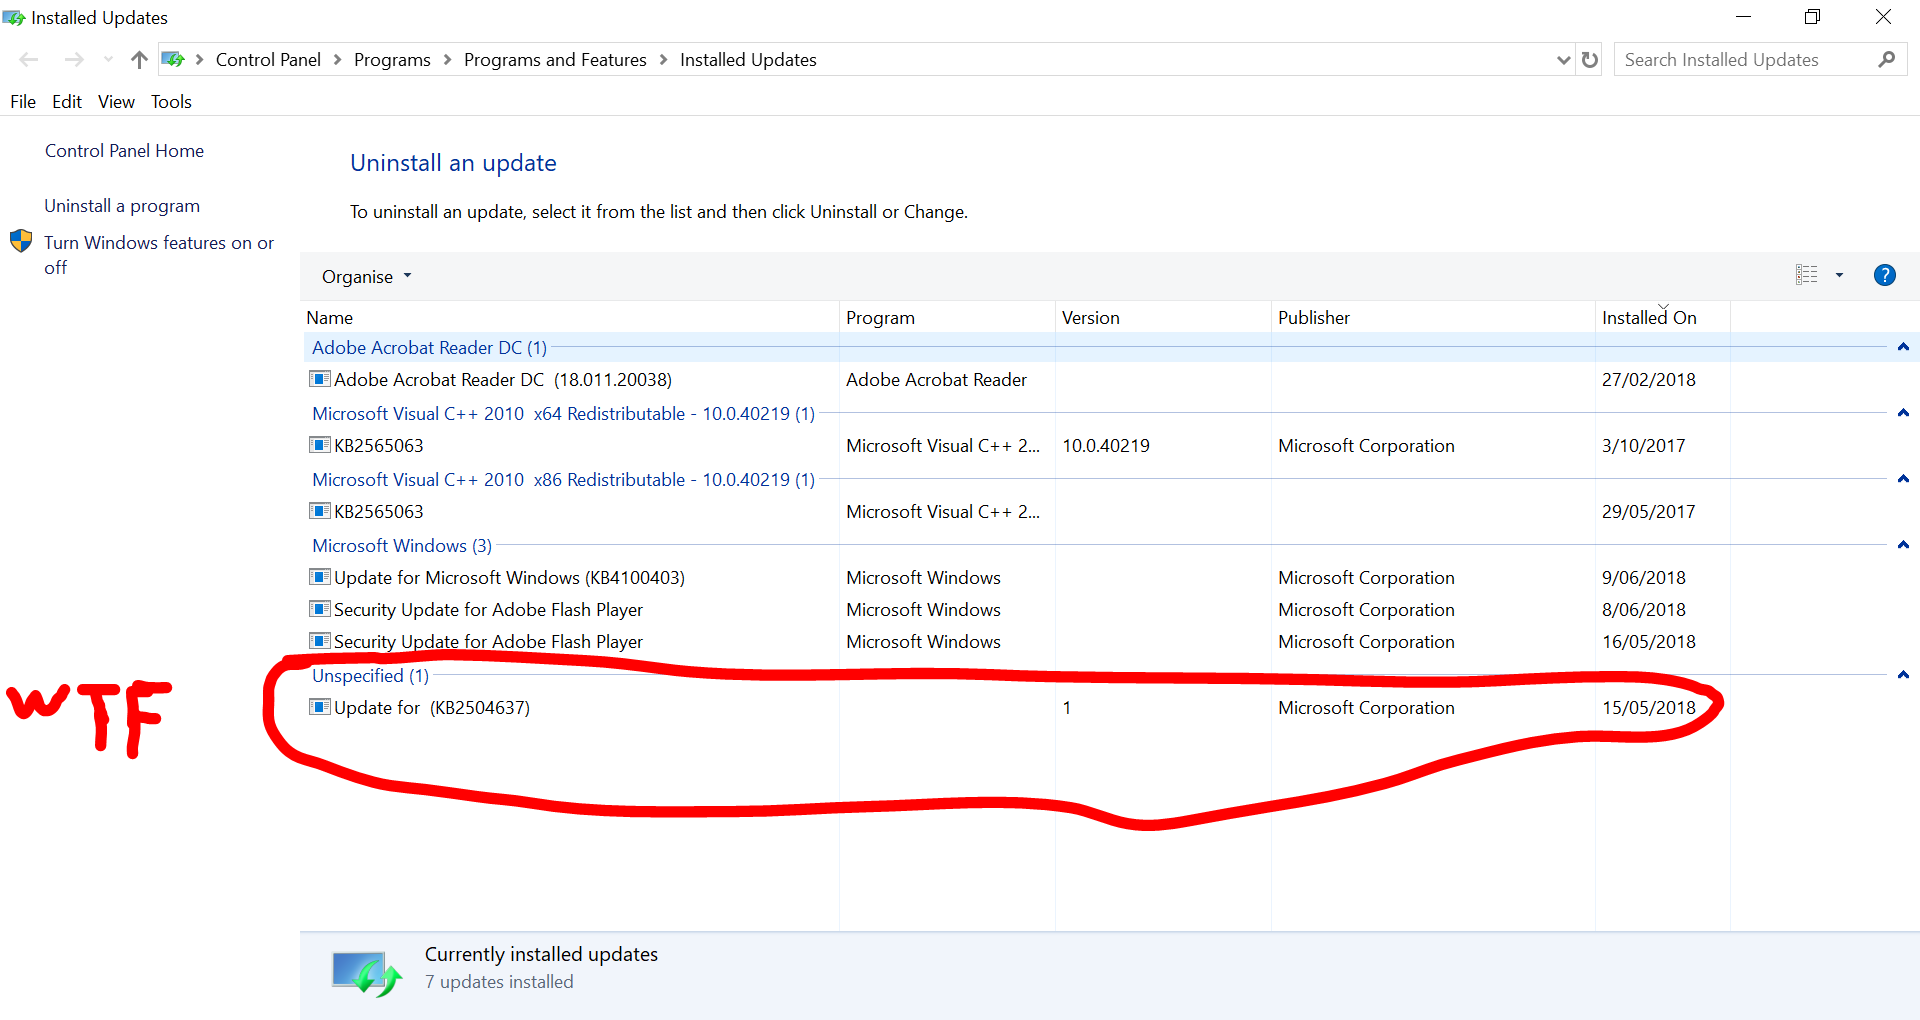Click the shield icon beside Windows features
The width and height of the screenshot is (1920, 1020).
point(21,242)
